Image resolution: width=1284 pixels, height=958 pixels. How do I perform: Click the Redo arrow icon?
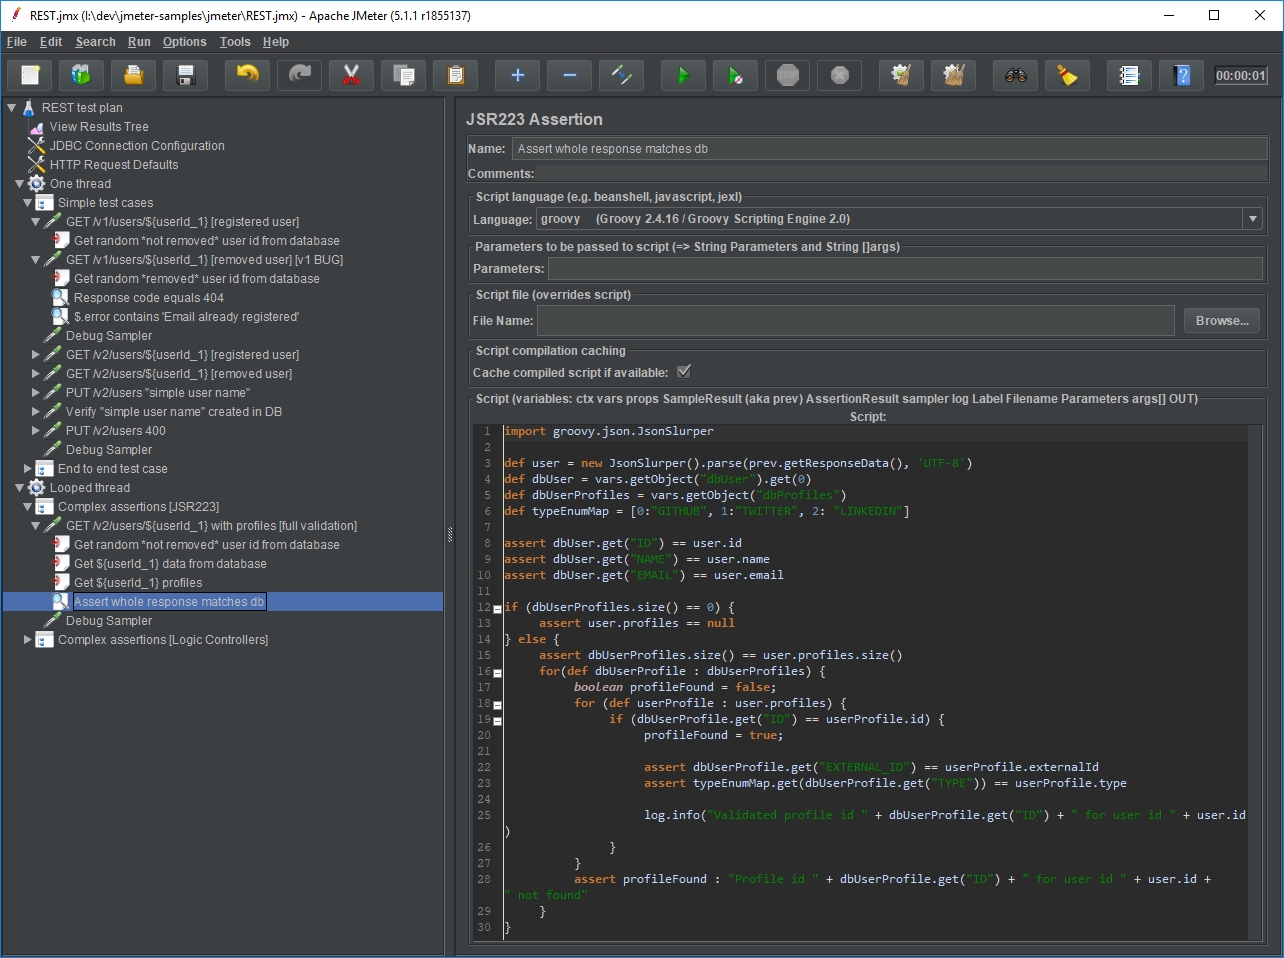click(300, 75)
